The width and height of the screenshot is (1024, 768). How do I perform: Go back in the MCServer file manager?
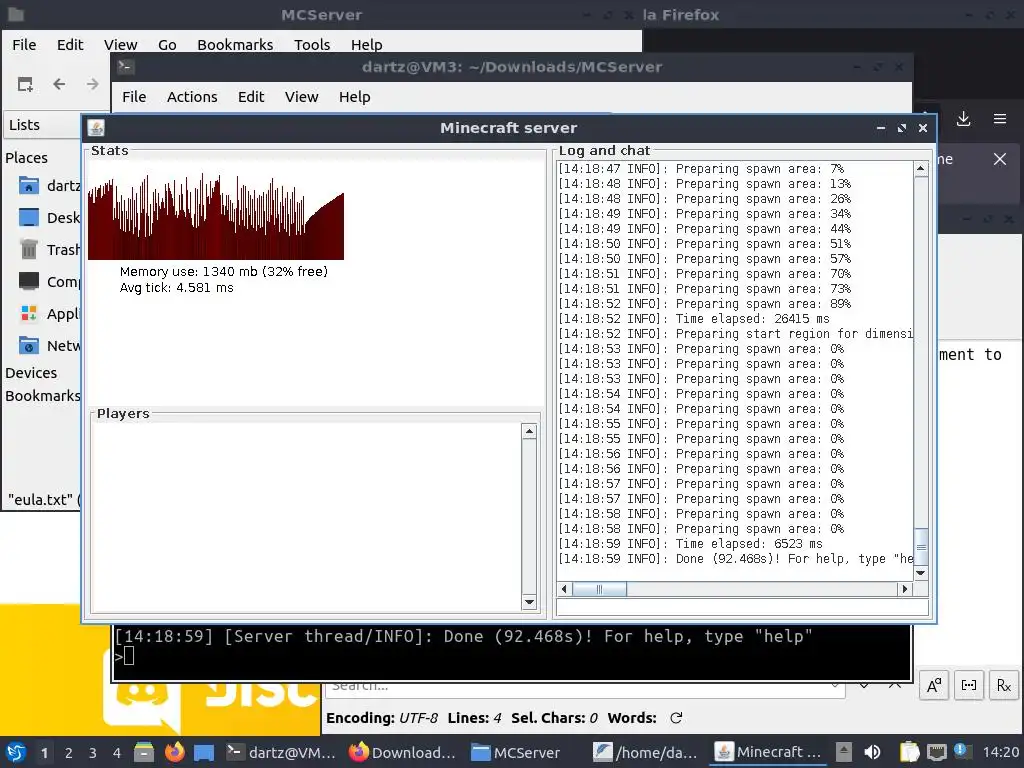click(x=59, y=84)
